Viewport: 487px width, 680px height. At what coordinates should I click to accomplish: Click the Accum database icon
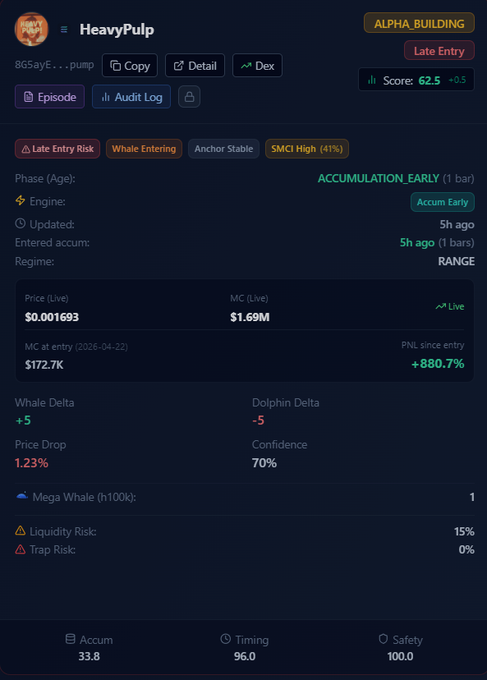click(70, 639)
